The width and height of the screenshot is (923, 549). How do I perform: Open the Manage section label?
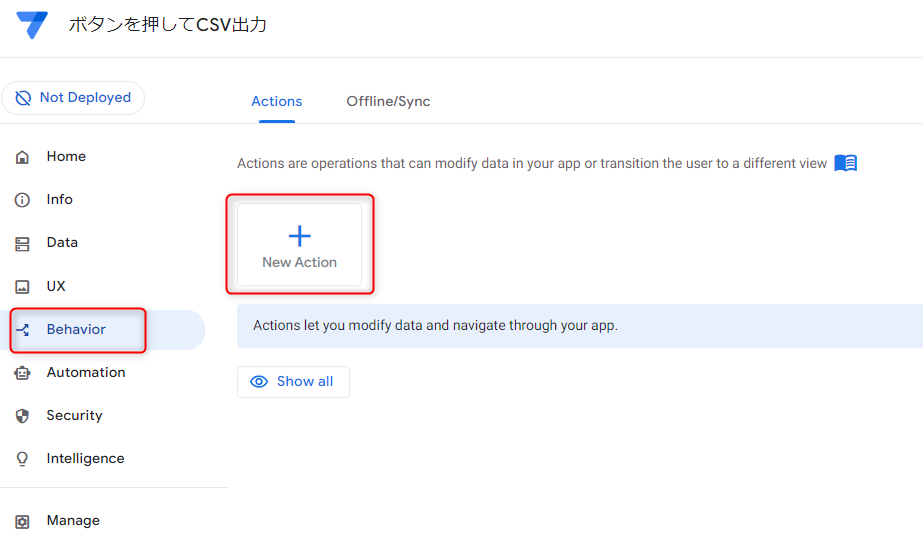click(73, 521)
